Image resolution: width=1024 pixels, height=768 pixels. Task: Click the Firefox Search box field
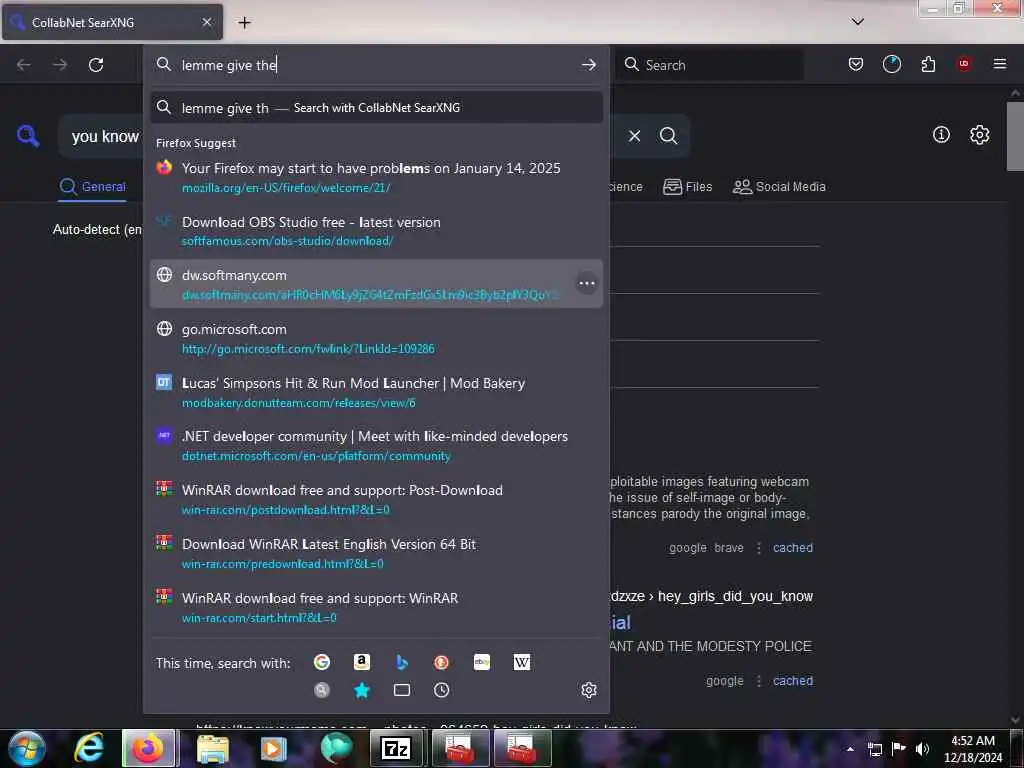(711, 65)
